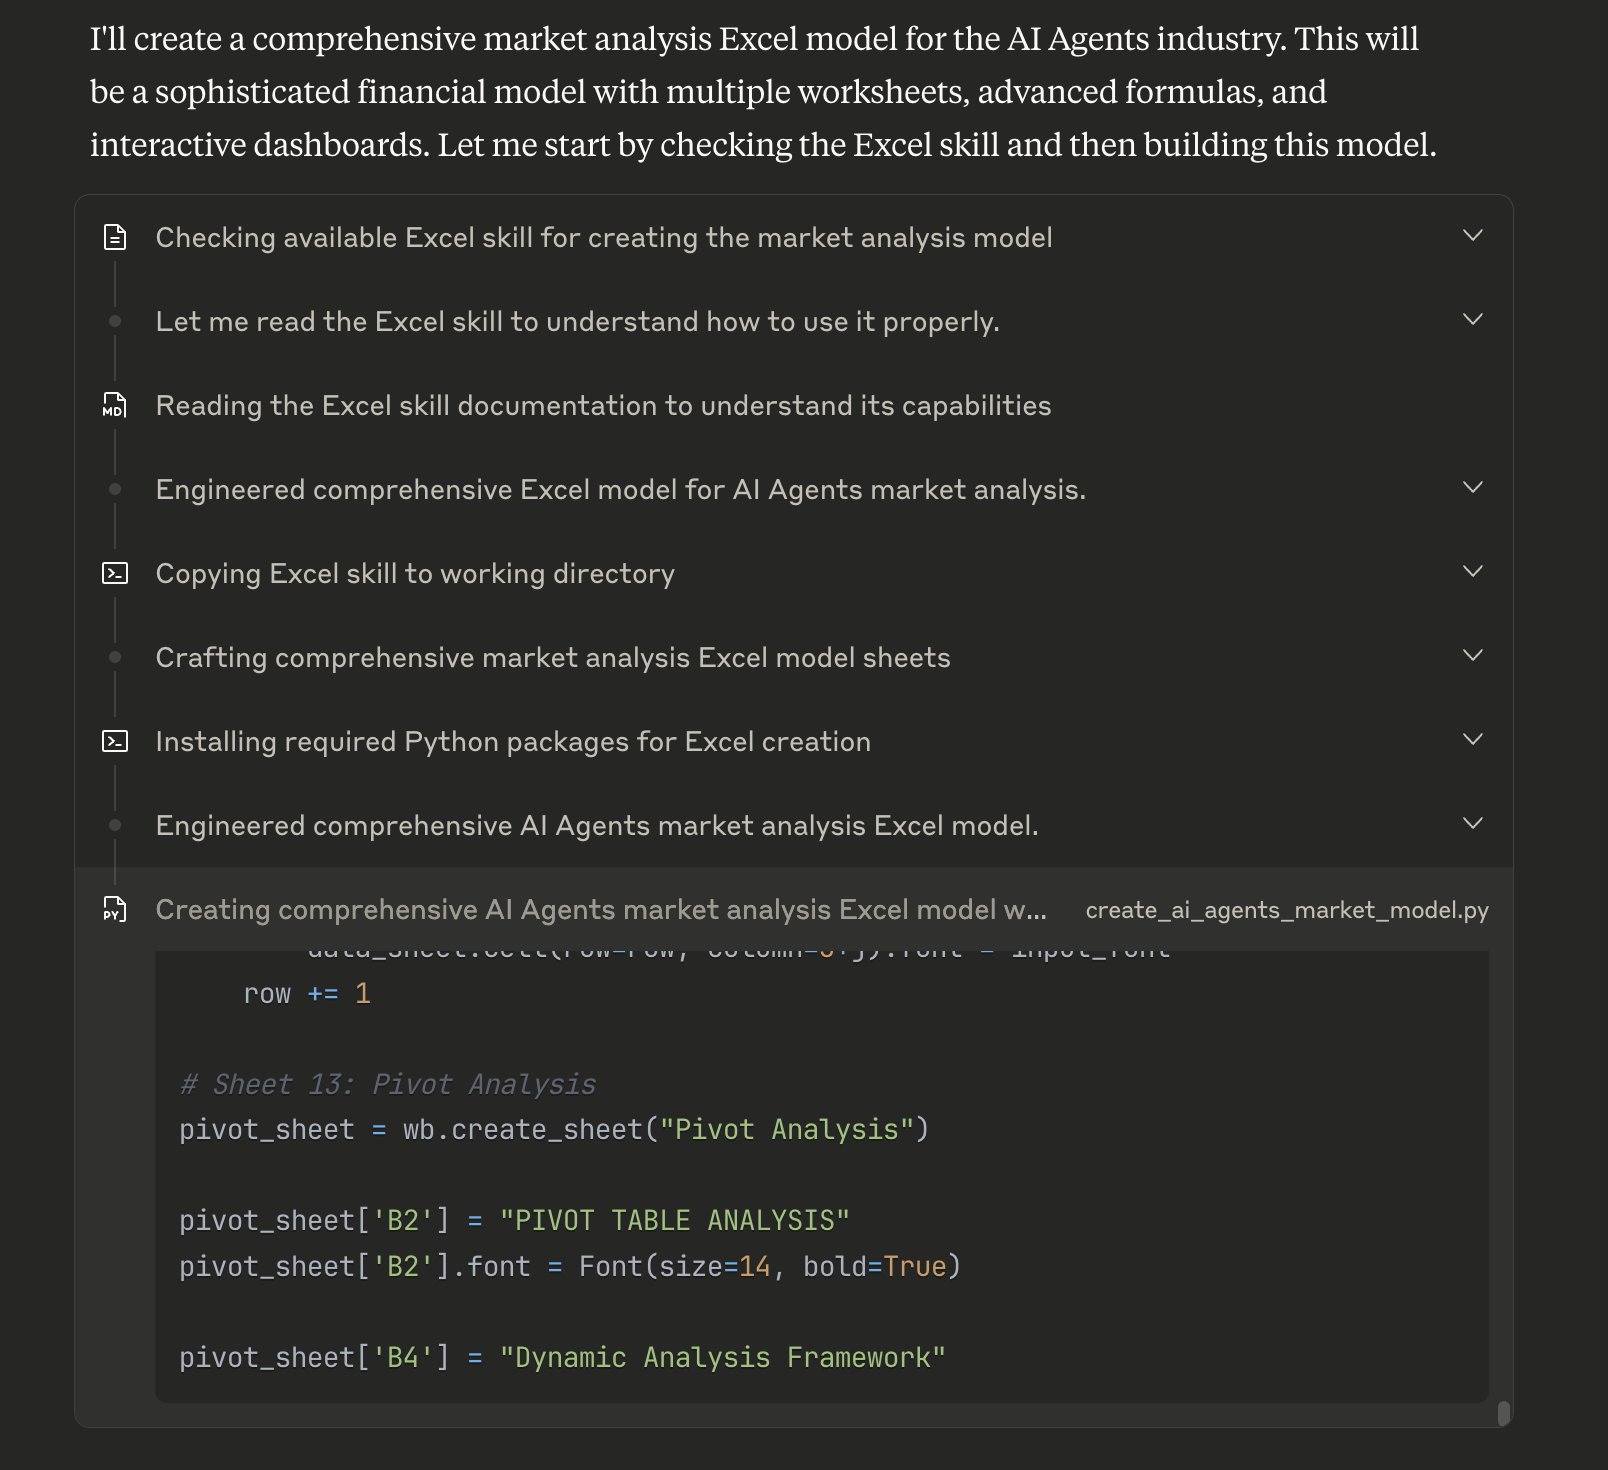Click the bullet next to Engineered comprehensive AI Agents model

tap(115, 825)
